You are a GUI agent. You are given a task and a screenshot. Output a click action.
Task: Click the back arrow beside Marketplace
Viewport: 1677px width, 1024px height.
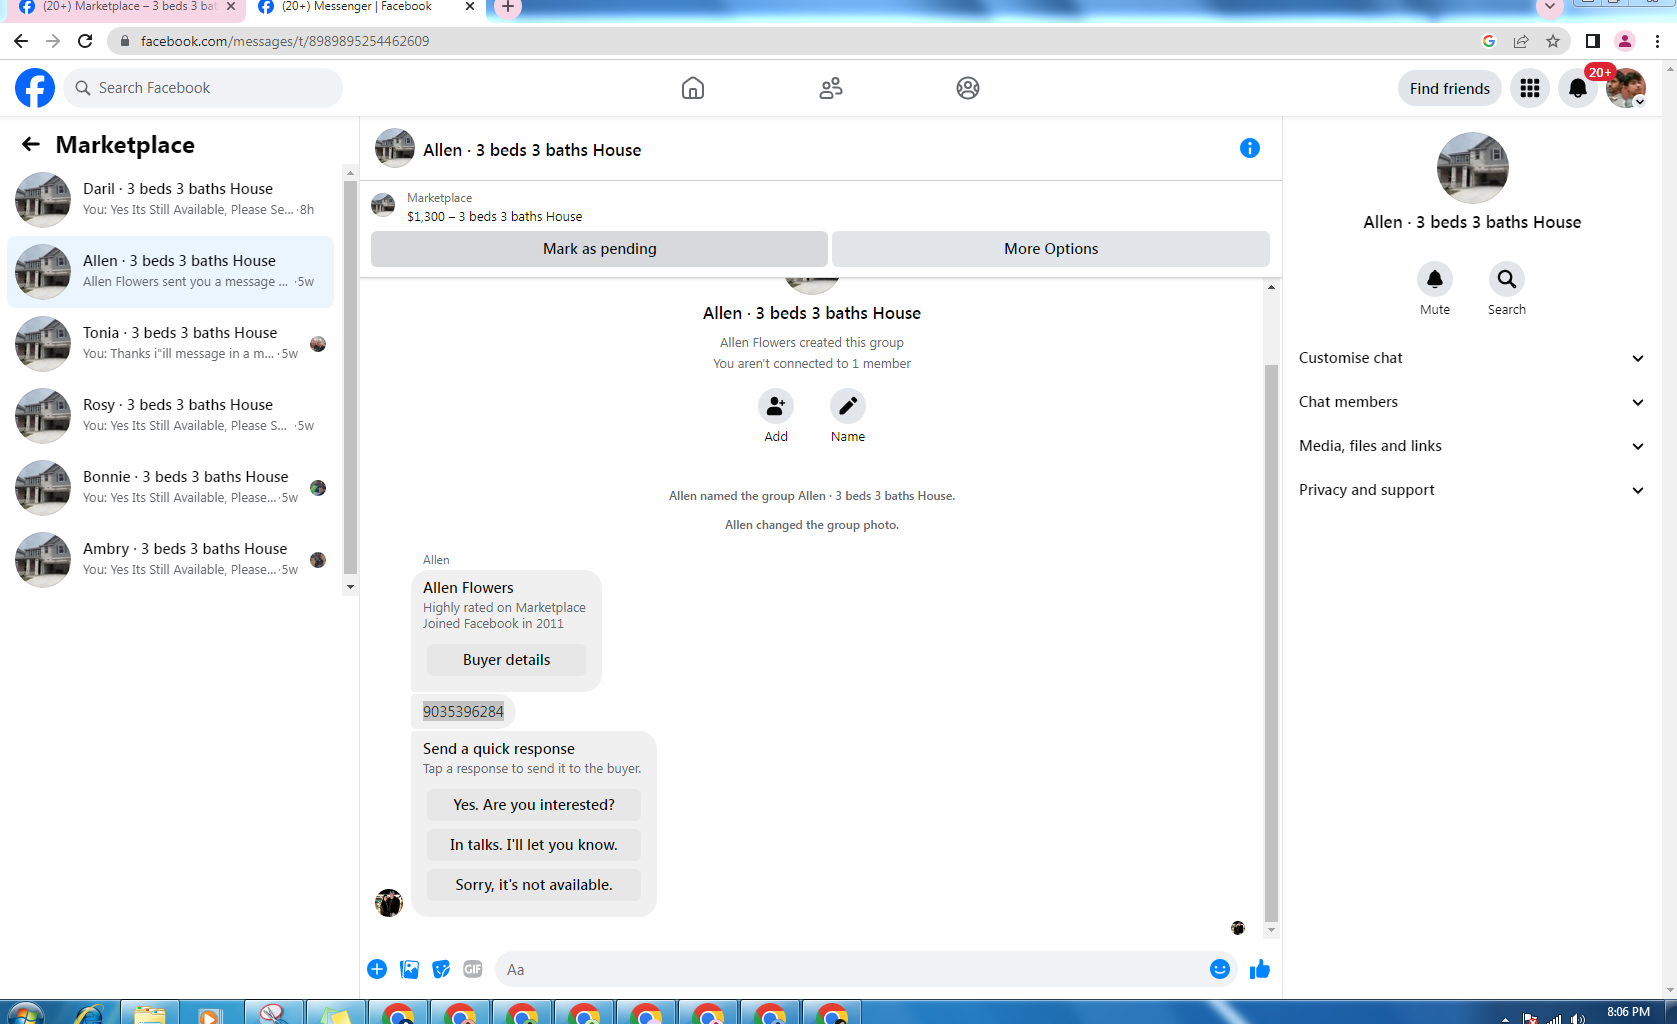31,145
